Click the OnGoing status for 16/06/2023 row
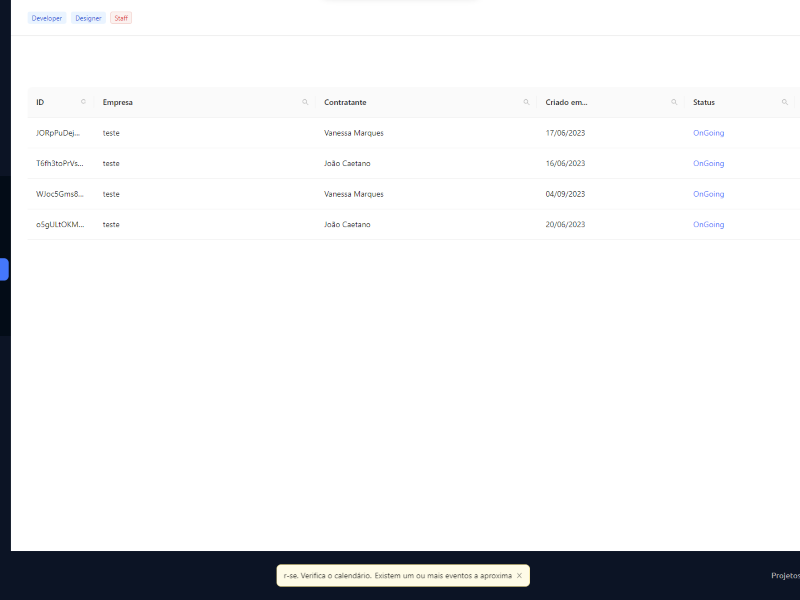The width and height of the screenshot is (800, 600). pyautogui.click(x=708, y=164)
